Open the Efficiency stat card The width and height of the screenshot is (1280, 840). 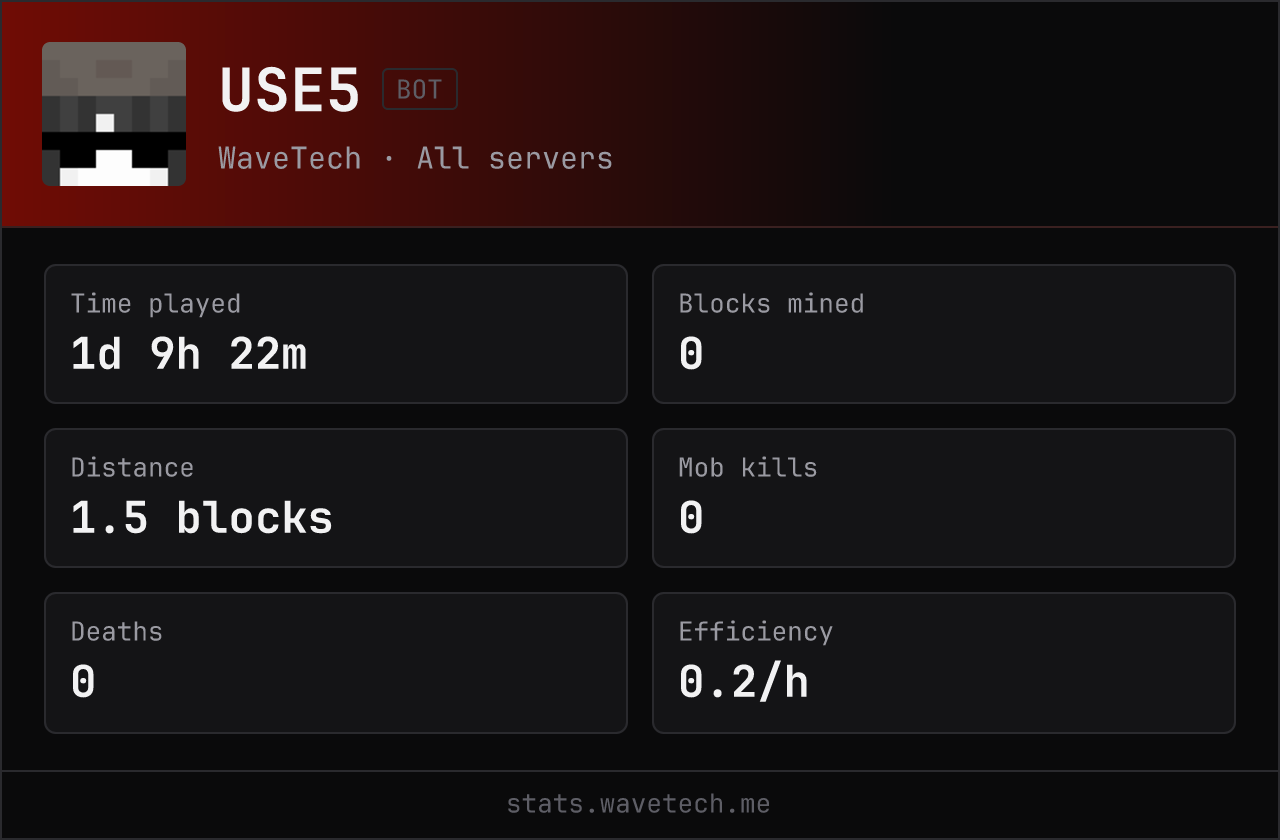[944, 663]
